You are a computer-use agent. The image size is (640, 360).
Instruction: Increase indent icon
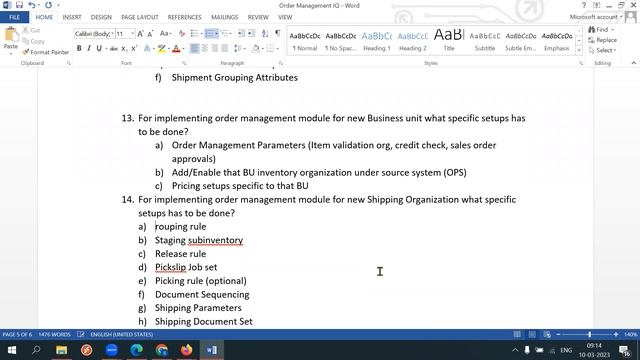pyautogui.click(x=251, y=33)
